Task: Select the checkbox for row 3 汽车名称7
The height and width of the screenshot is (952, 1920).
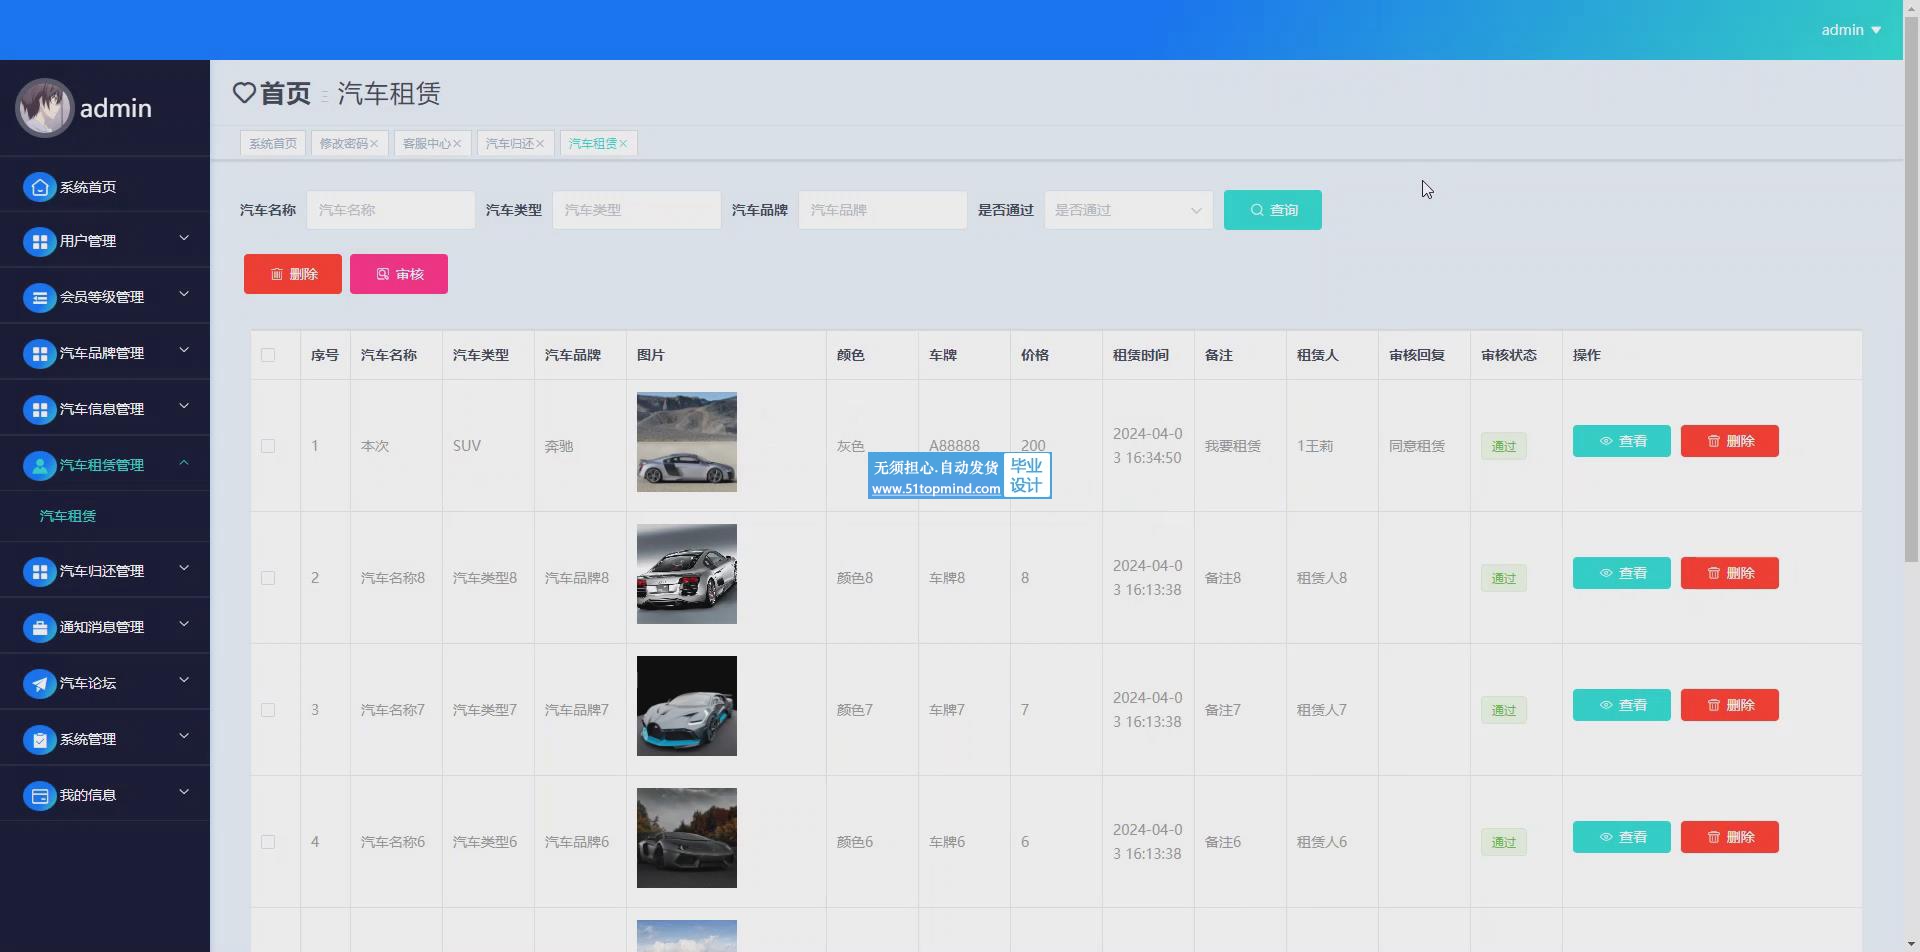Action: click(268, 710)
